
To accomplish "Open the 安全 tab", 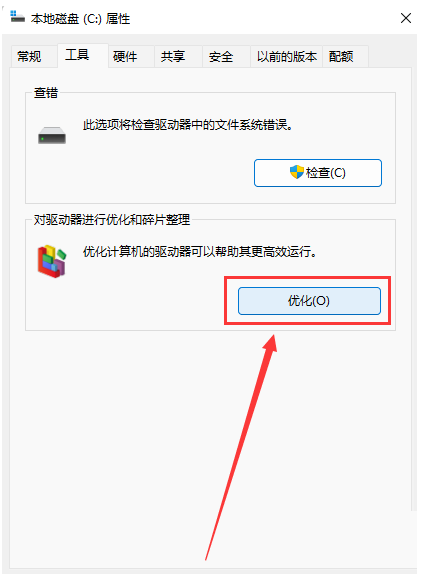I will [x=221, y=57].
